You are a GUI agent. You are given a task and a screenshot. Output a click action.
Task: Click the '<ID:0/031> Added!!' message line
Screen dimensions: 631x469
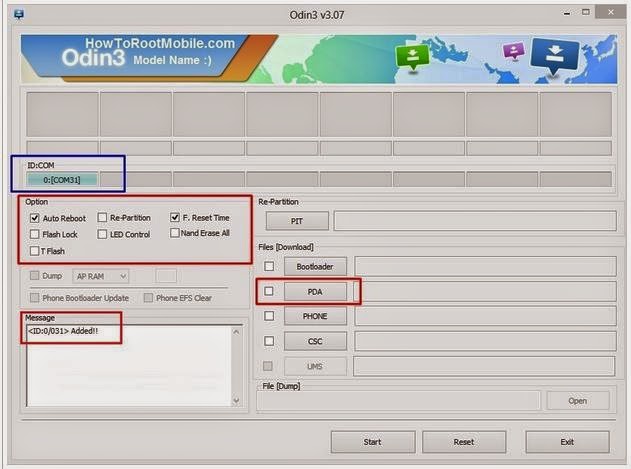coord(63,331)
